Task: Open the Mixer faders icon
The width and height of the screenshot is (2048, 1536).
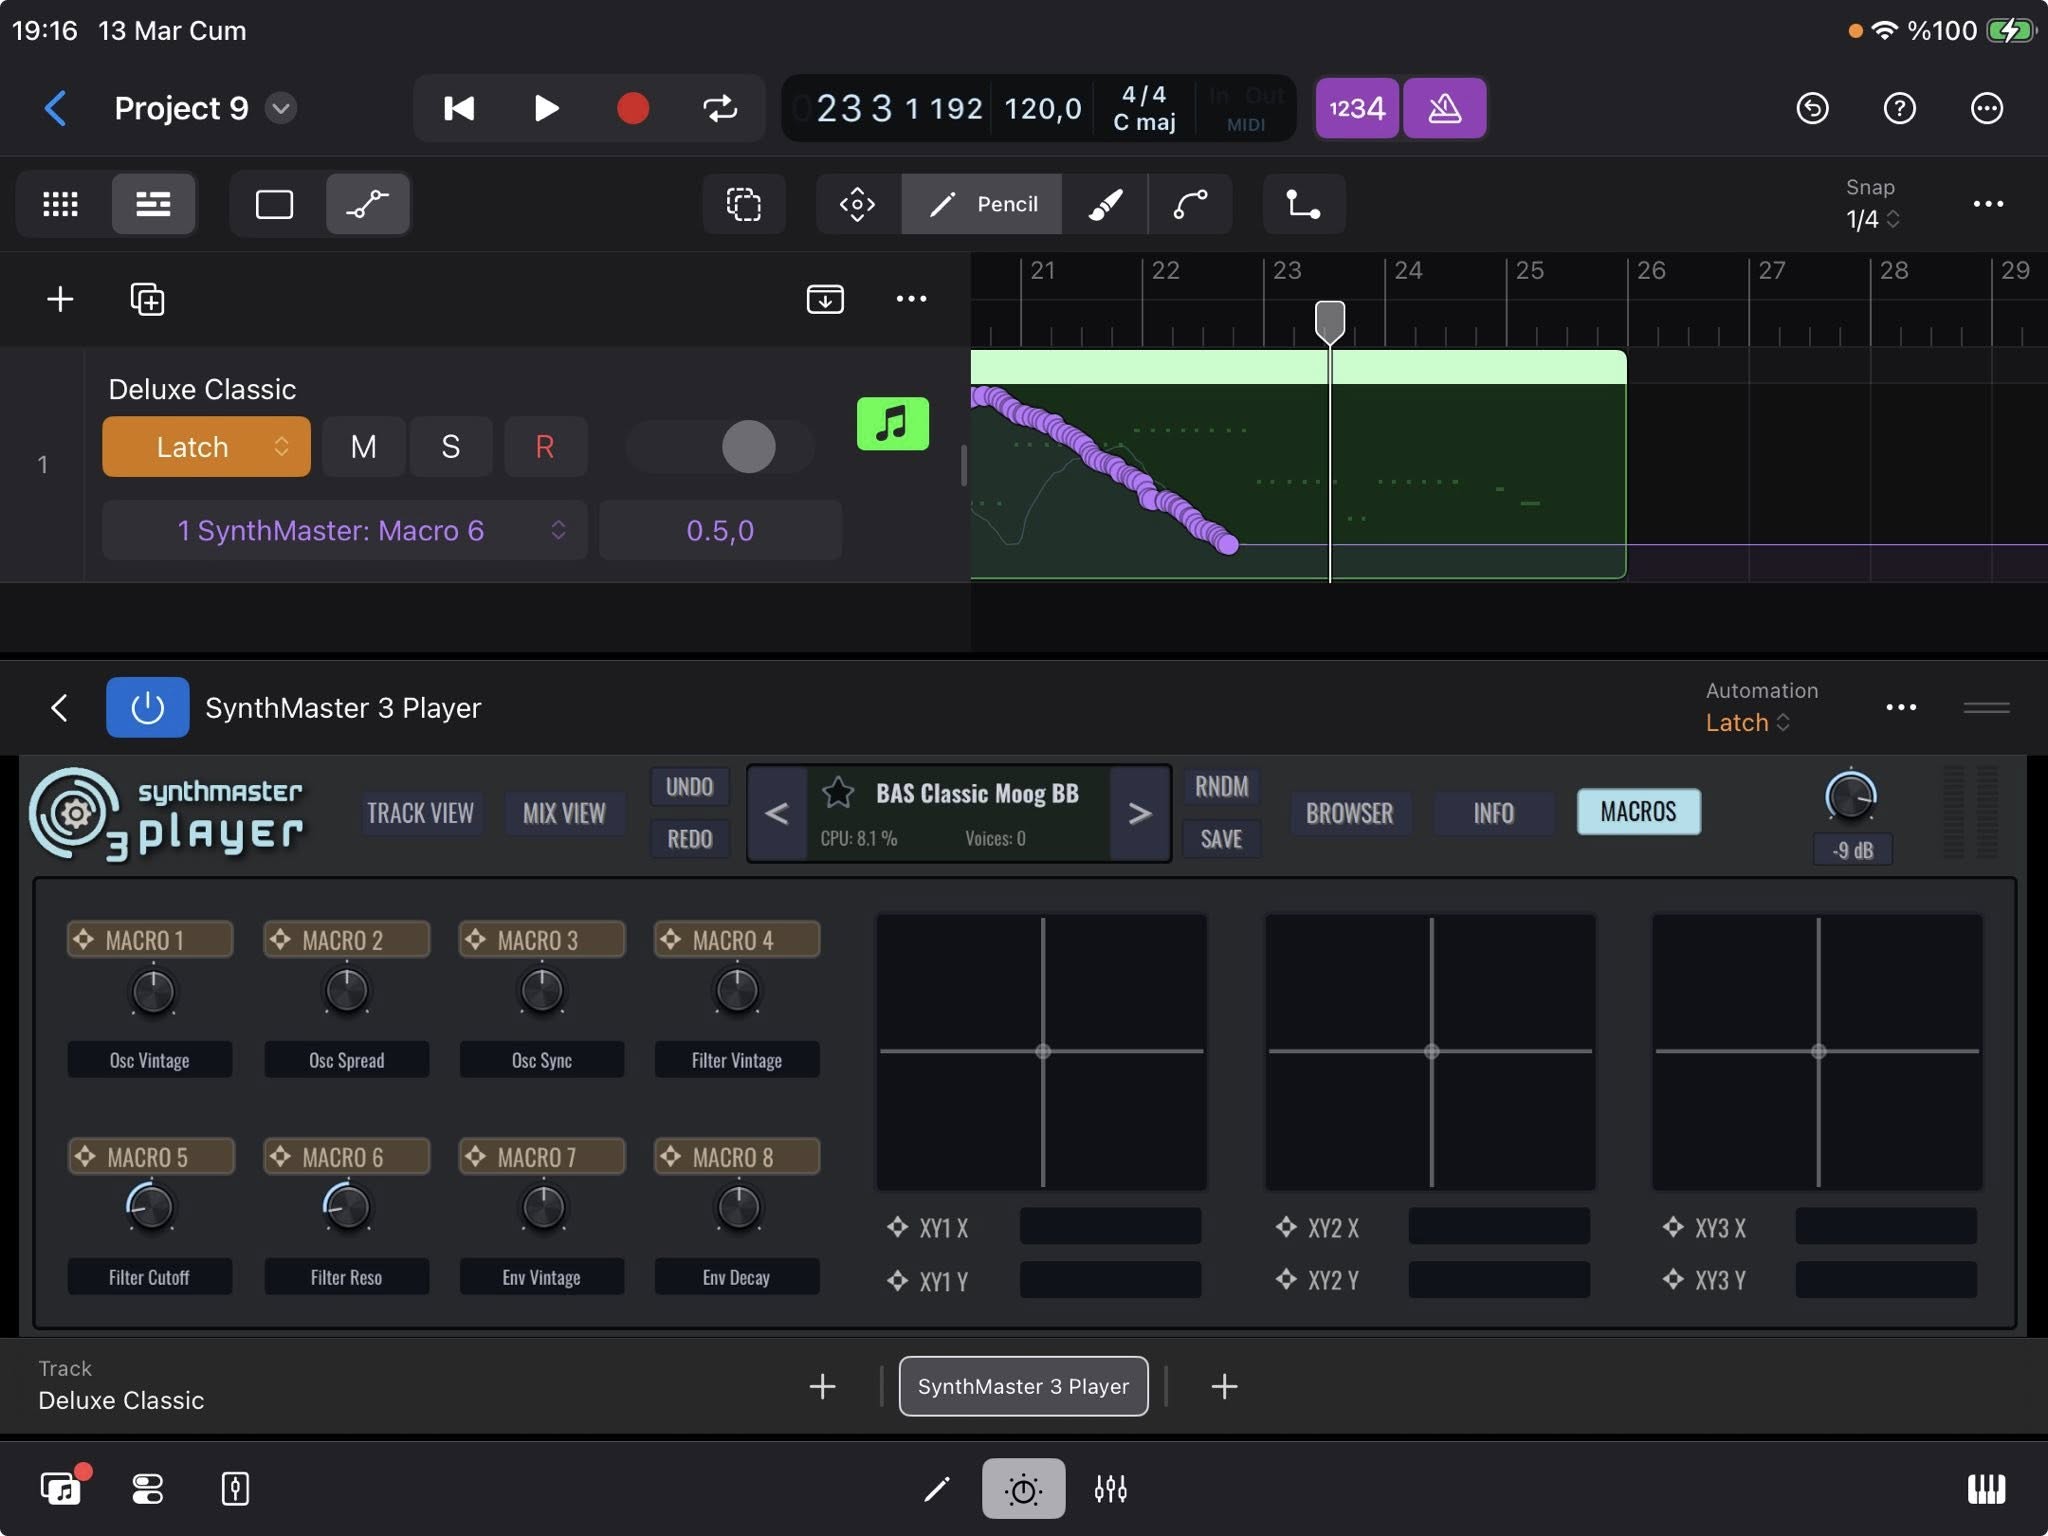Action: [x=1110, y=1489]
